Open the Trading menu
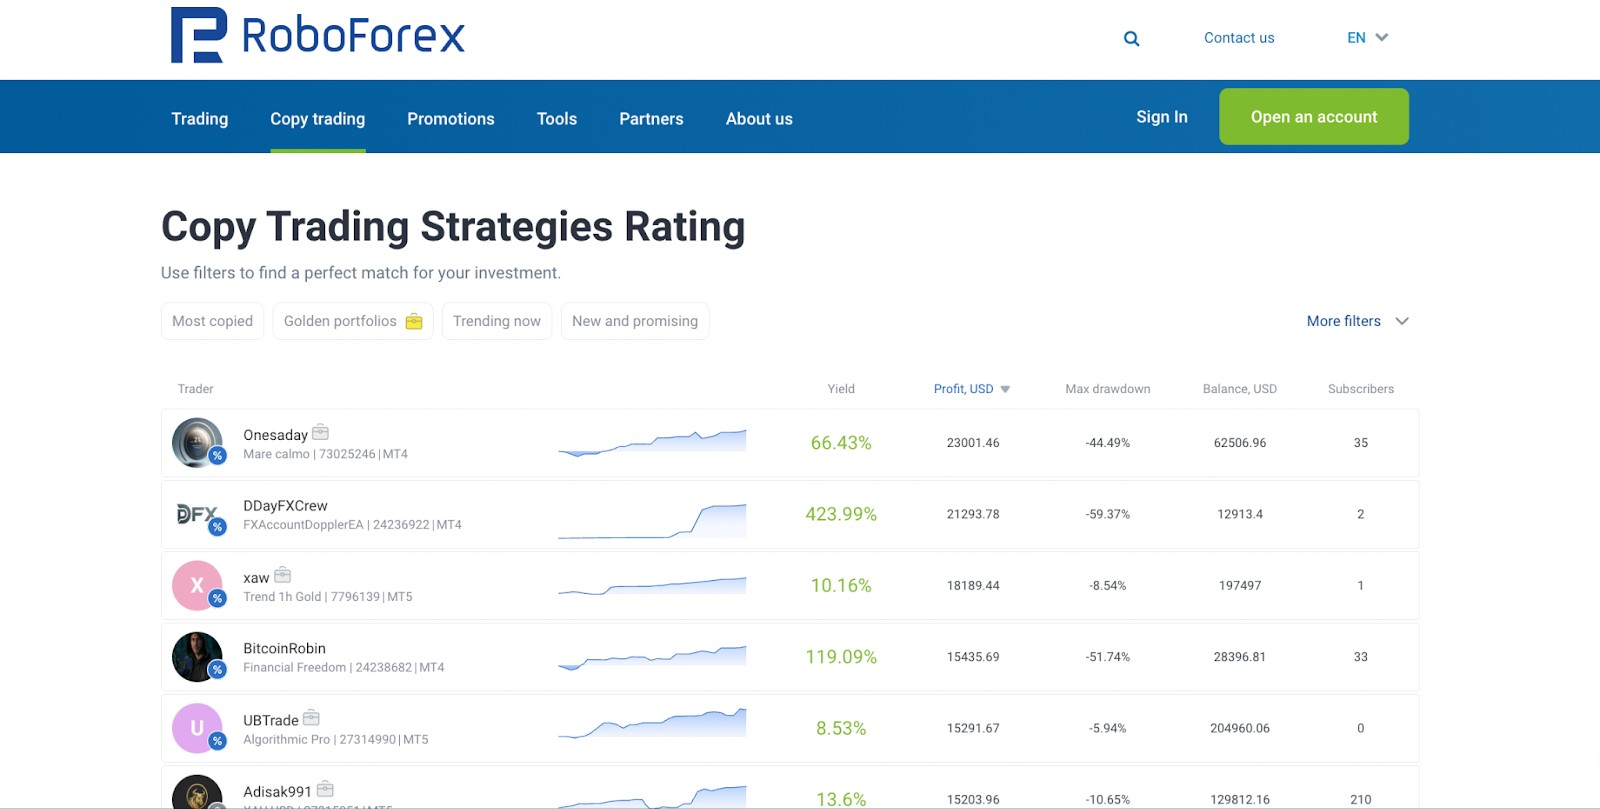The image size is (1600, 809). click(x=200, y=118)
